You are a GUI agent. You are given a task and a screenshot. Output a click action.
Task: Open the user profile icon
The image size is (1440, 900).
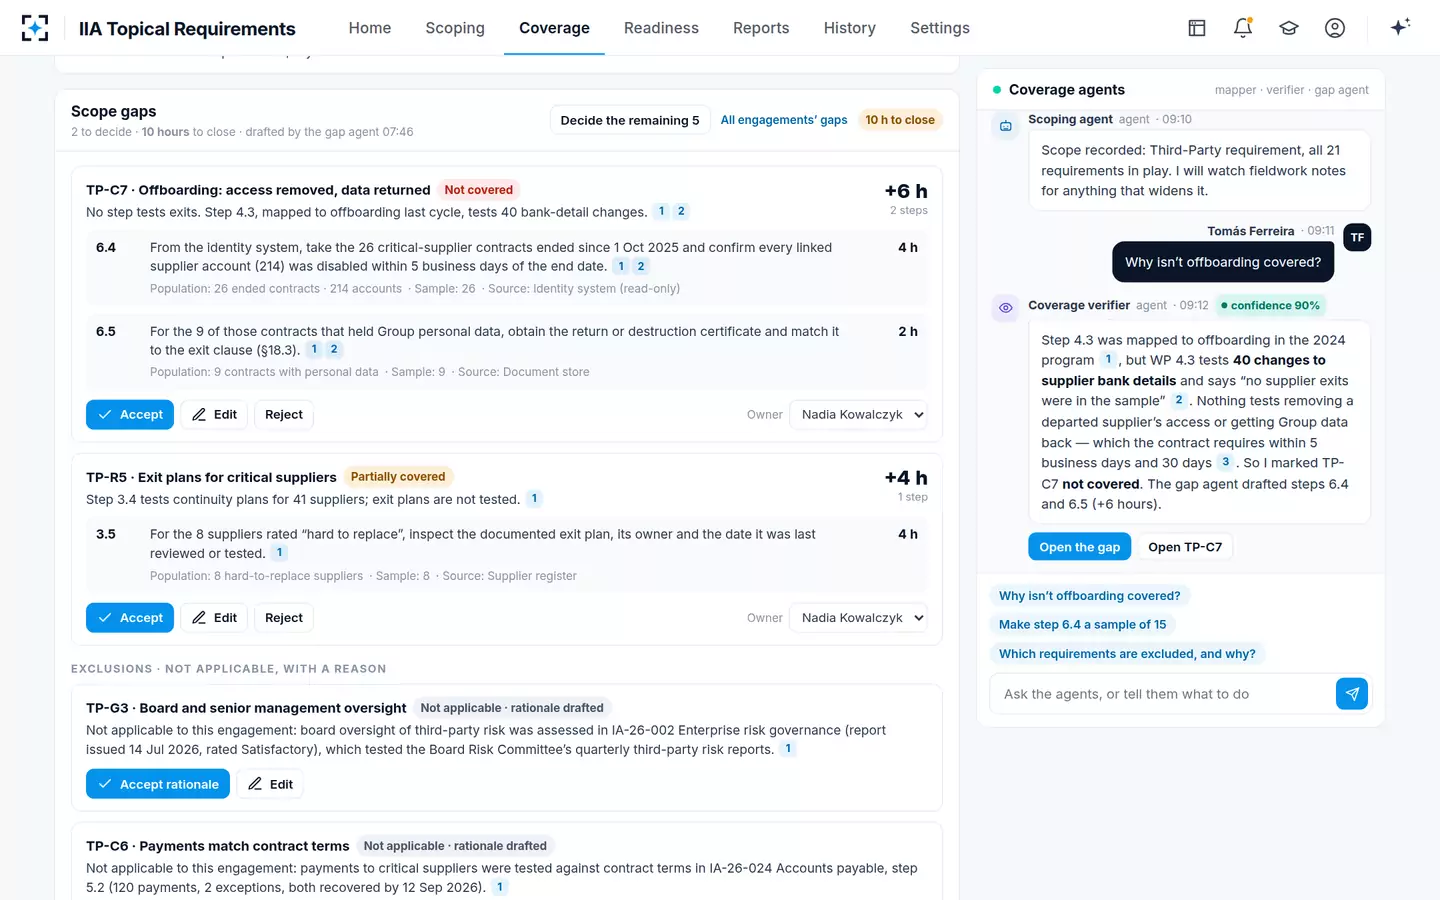point(1335,28)
